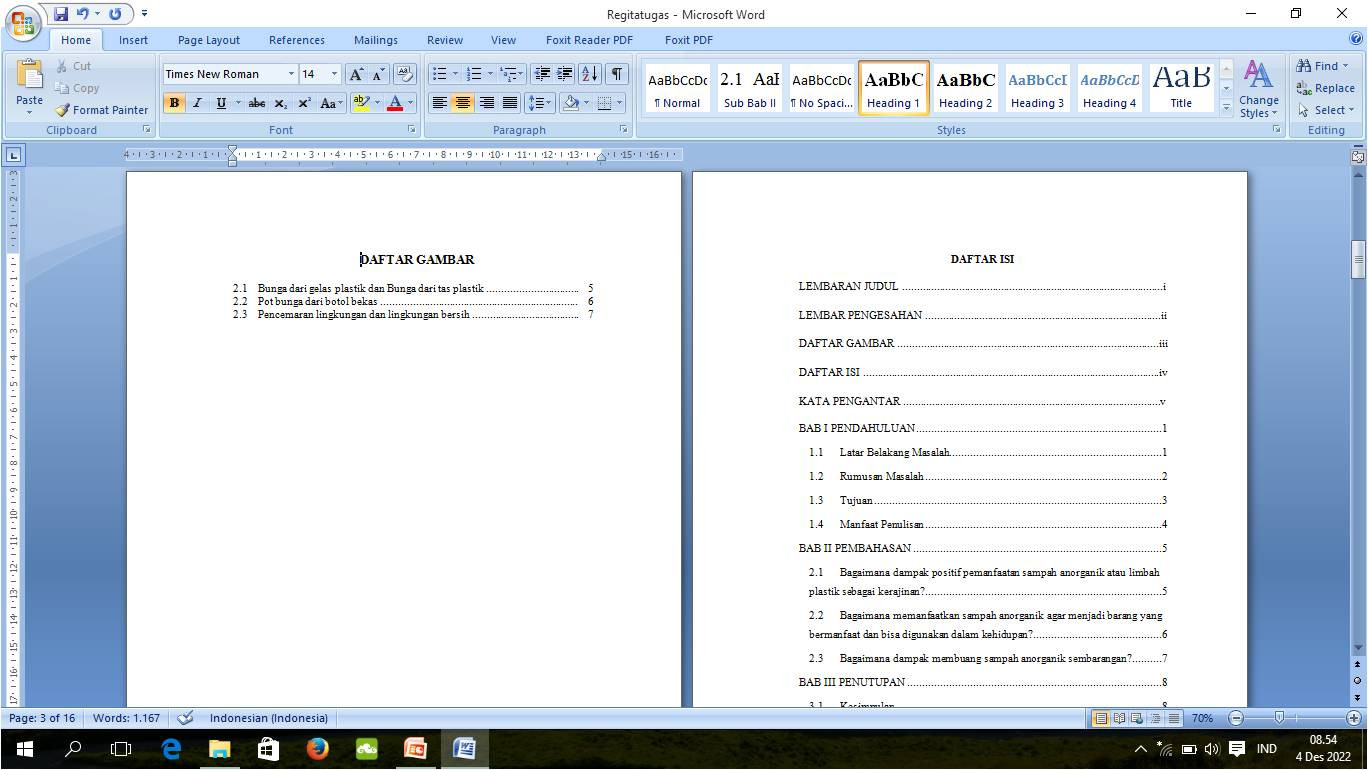
Task: Clear formatting with the eraser icon
Action: (x=405, y=74)
